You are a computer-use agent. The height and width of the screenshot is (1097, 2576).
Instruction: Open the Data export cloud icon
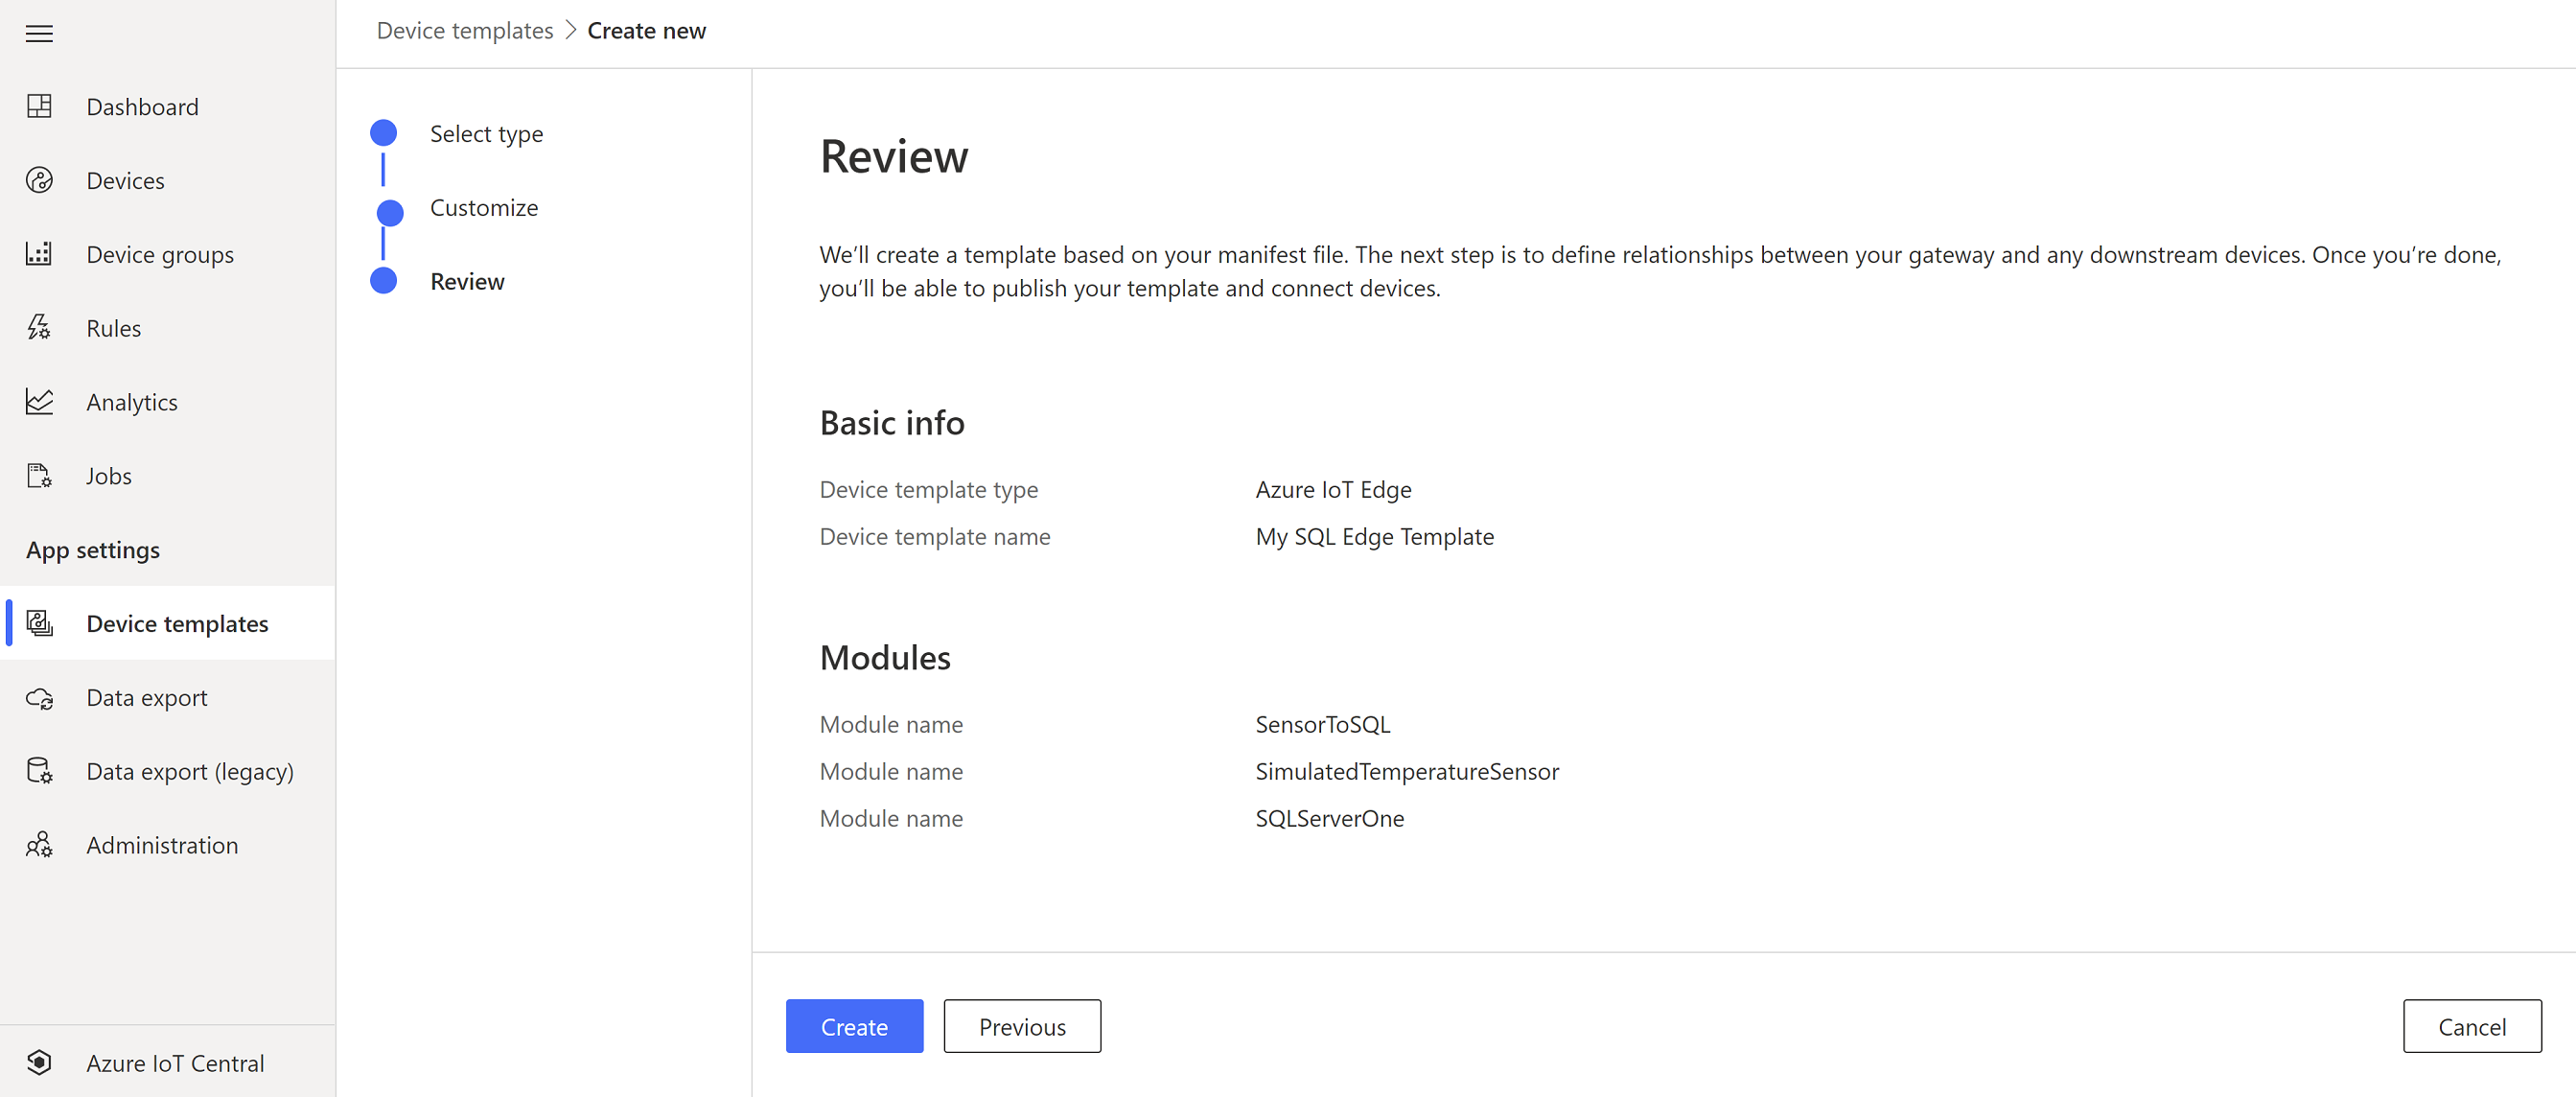click(39, 697)
